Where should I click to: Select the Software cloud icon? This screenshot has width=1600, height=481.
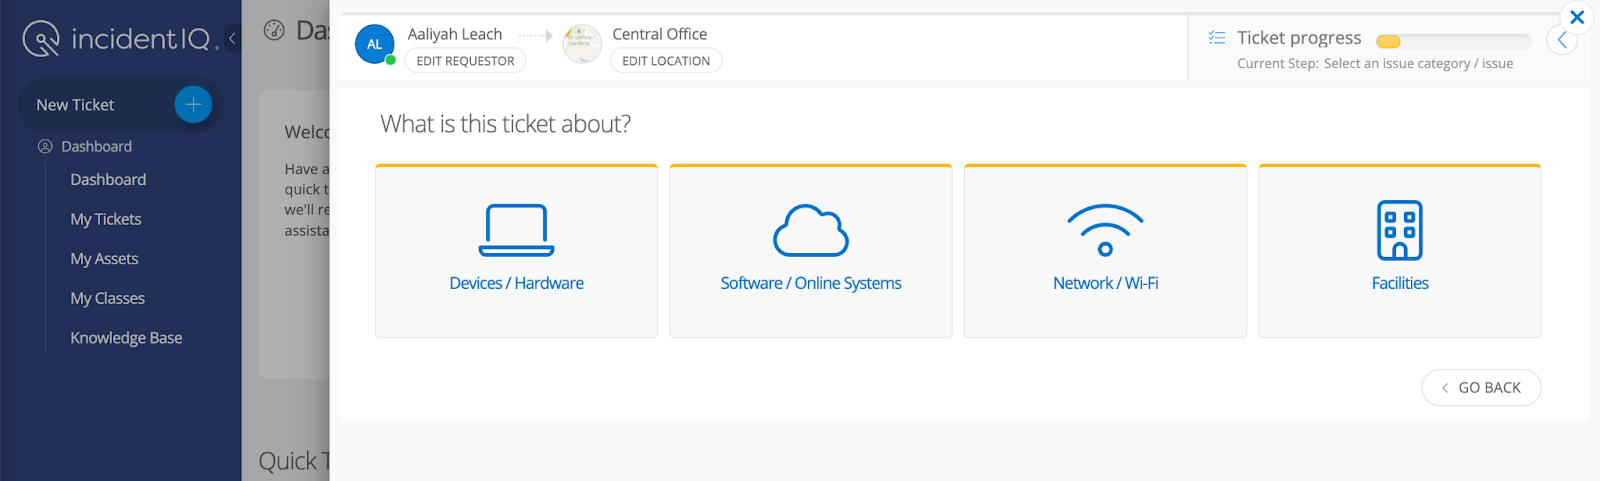[811, 230]
